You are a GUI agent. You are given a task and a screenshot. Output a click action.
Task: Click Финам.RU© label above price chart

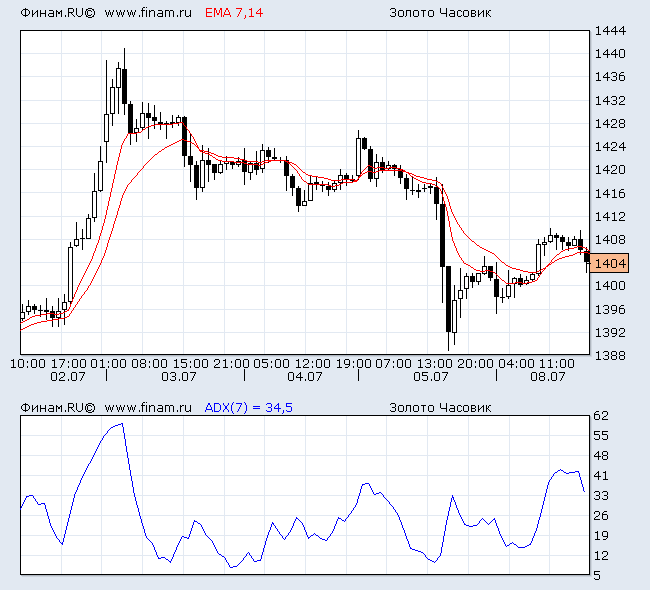[57, 13]
